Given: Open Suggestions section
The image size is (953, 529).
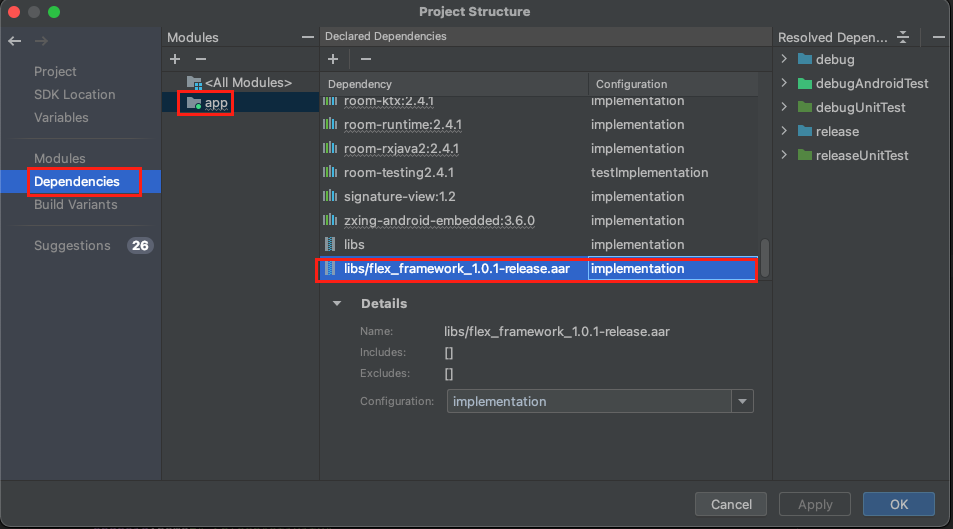Looking at the screenshot, I should pos(72,246).
